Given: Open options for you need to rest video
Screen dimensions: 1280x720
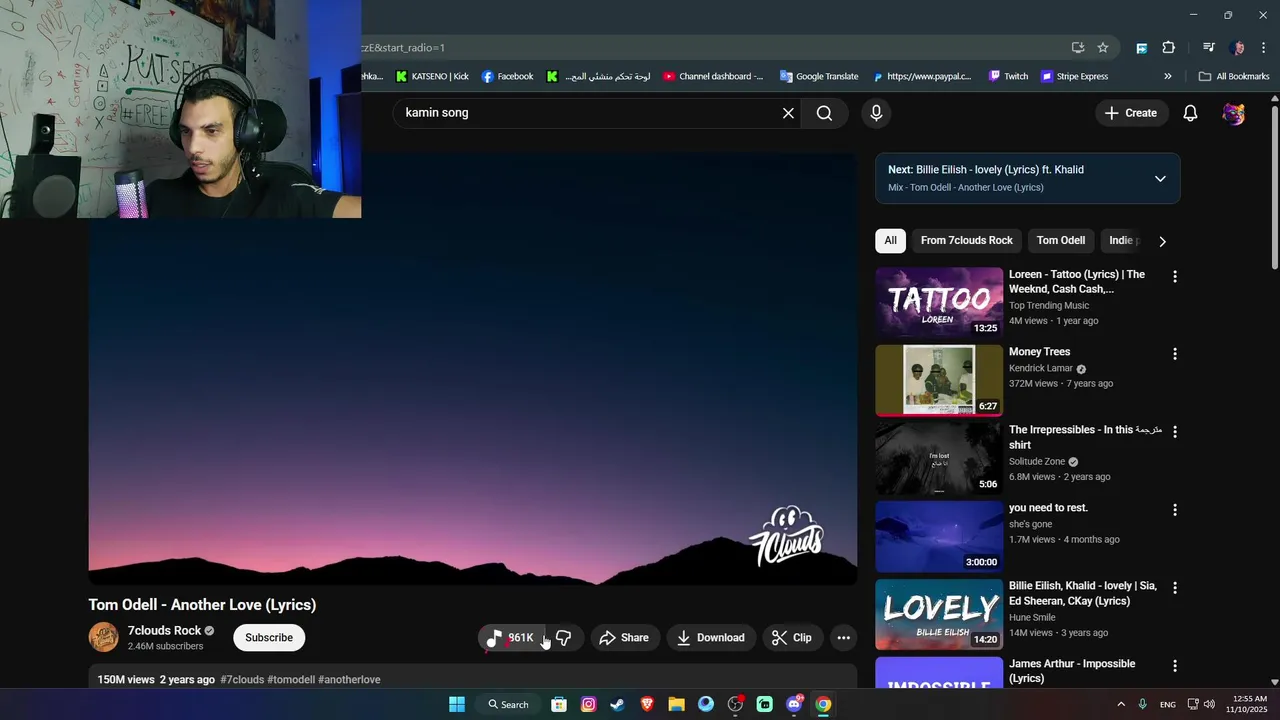Looking at the screenshot, I should click(1175, 510).
